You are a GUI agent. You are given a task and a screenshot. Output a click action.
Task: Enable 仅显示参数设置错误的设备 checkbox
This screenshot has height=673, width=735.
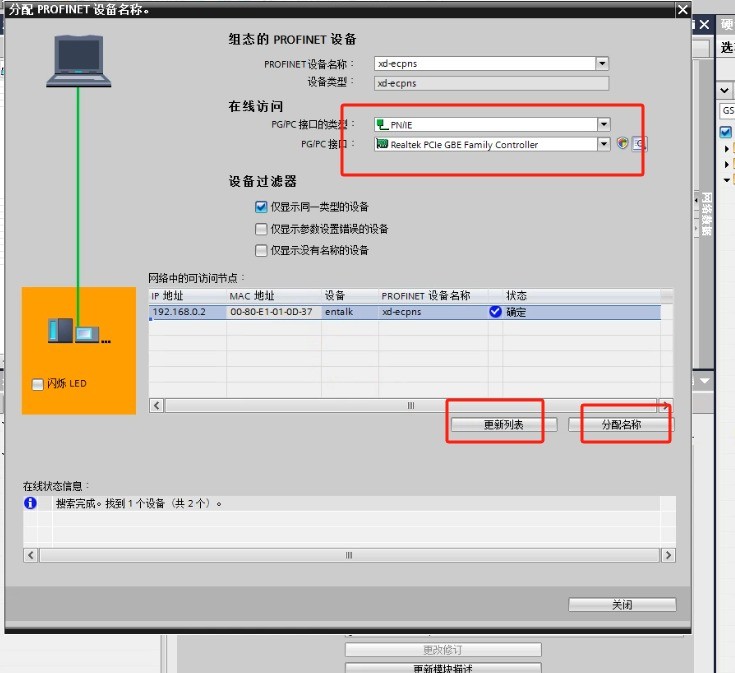click(x=262, y=229)
